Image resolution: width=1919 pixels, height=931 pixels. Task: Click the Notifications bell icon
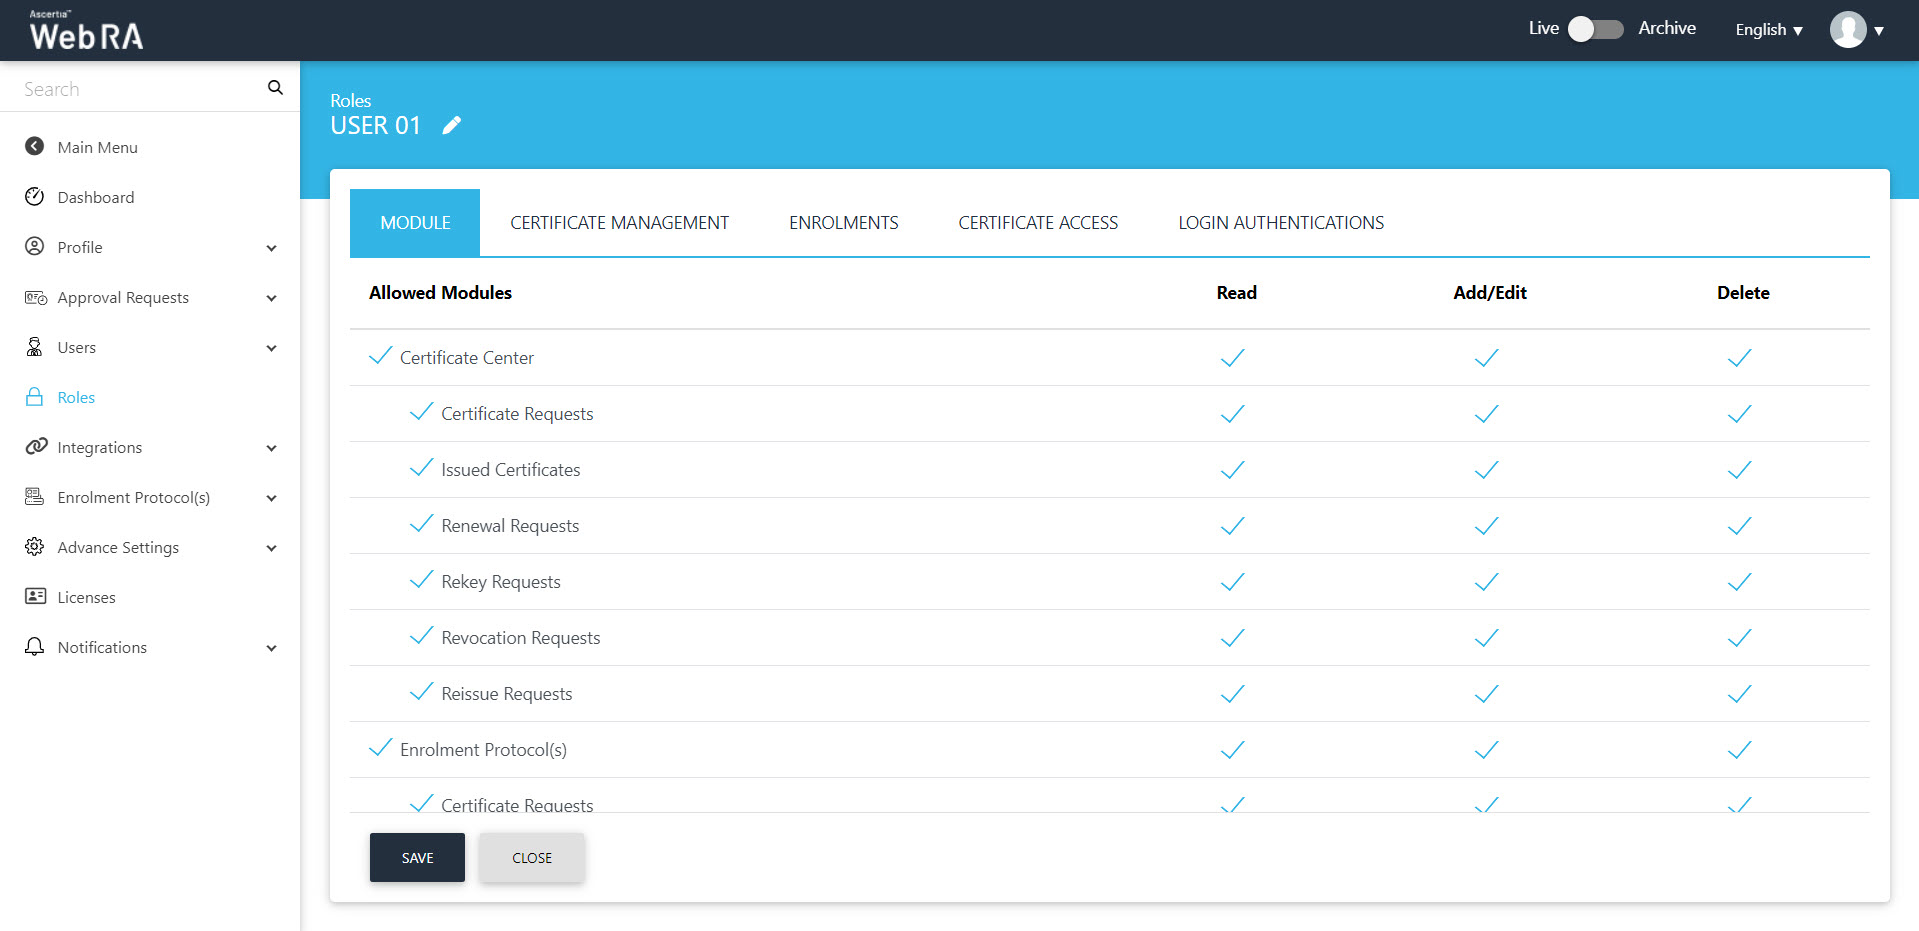35,647
